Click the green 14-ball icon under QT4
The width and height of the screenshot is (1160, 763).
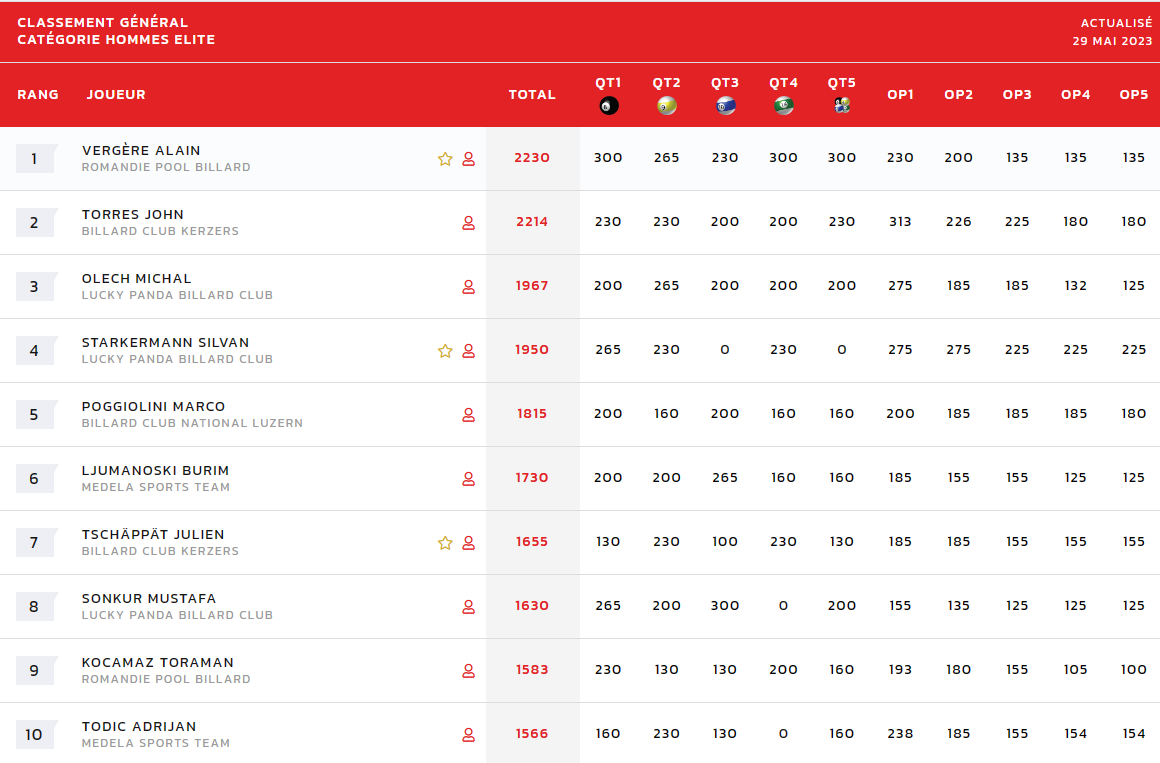coord(784,106)
